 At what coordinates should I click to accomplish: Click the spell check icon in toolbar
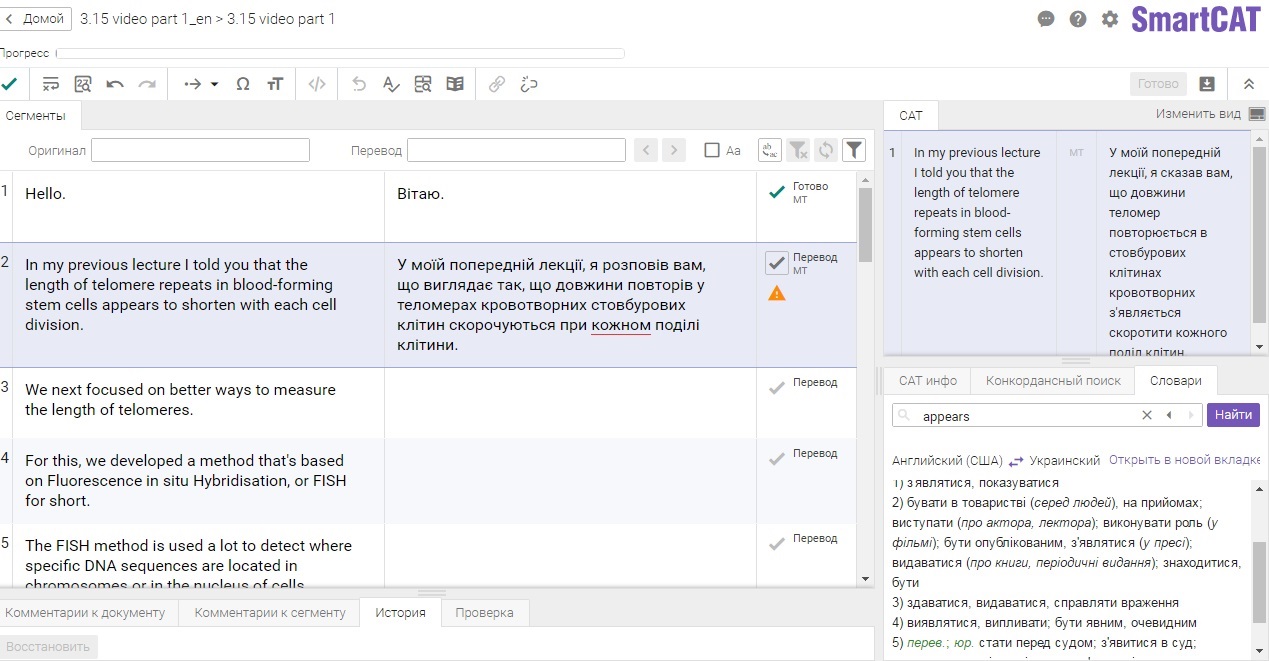point(391,84)
